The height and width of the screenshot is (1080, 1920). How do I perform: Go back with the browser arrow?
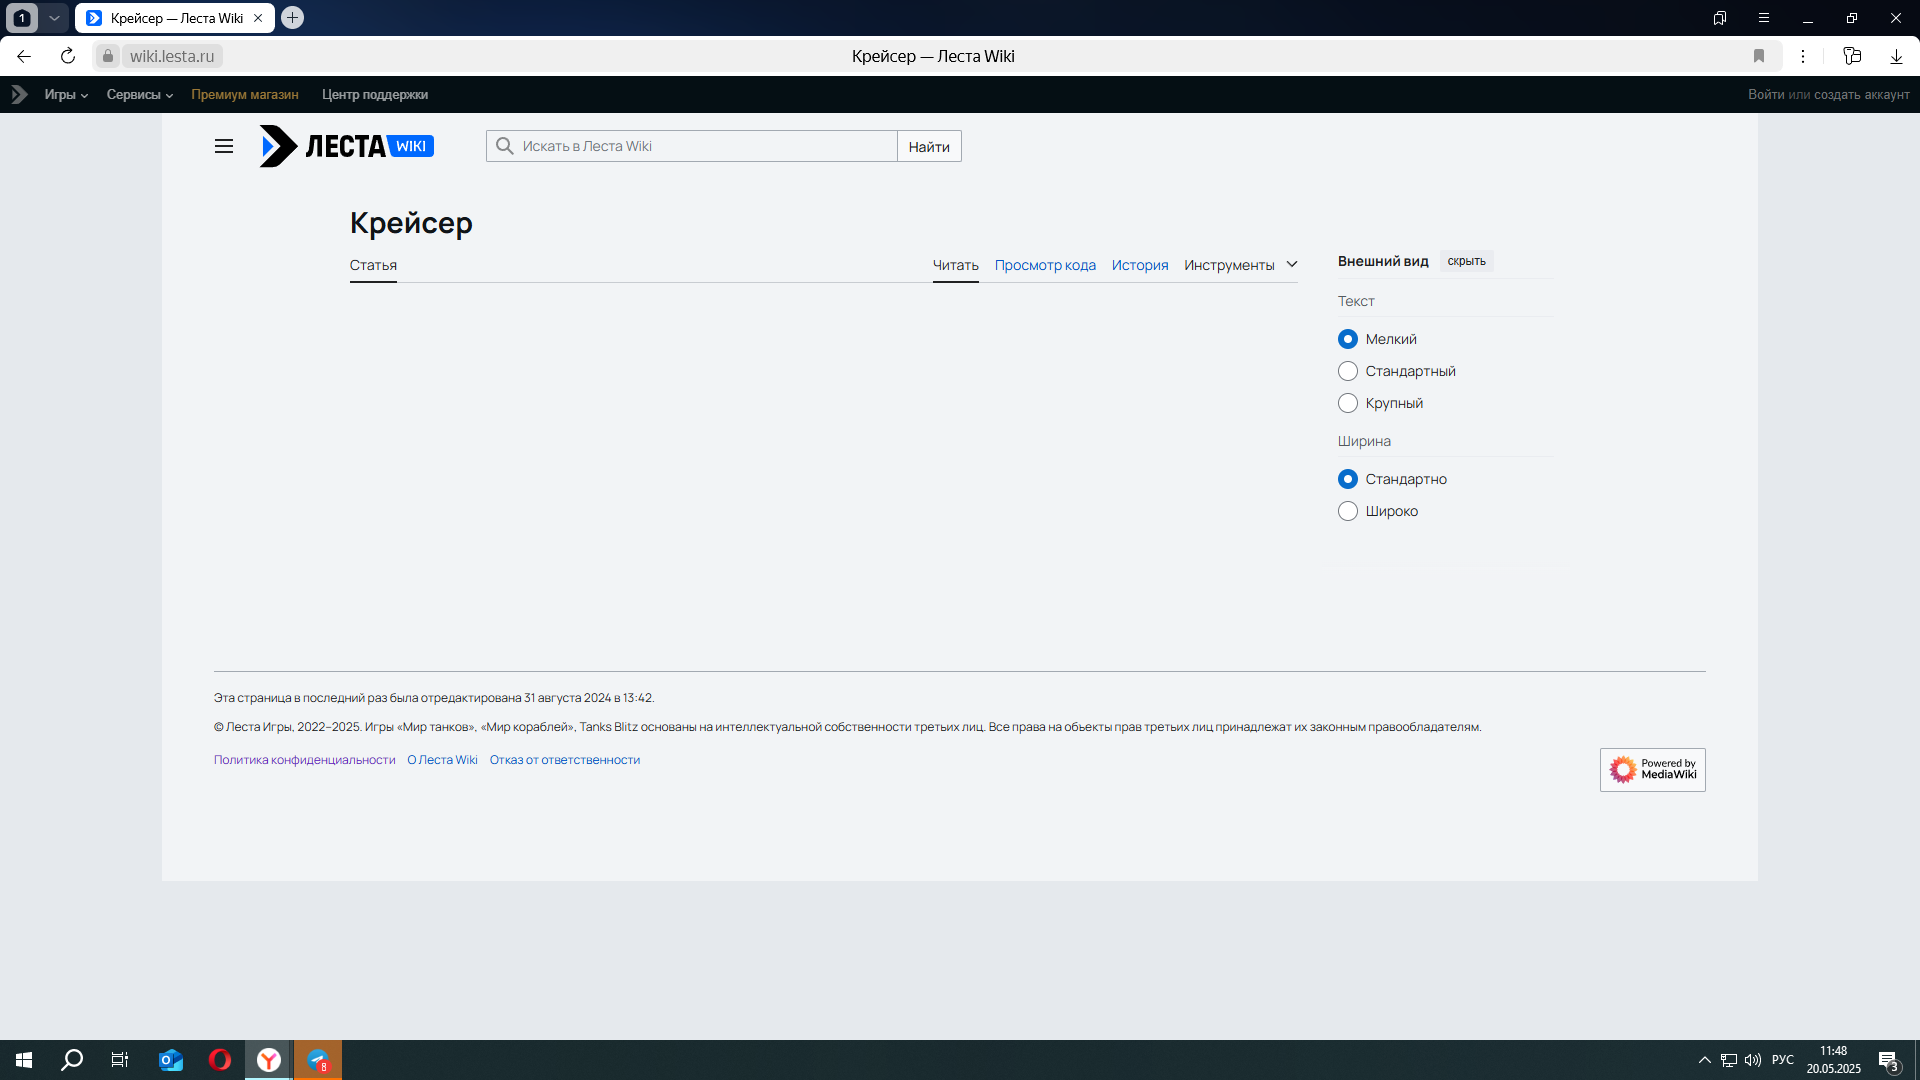point(24,56)
